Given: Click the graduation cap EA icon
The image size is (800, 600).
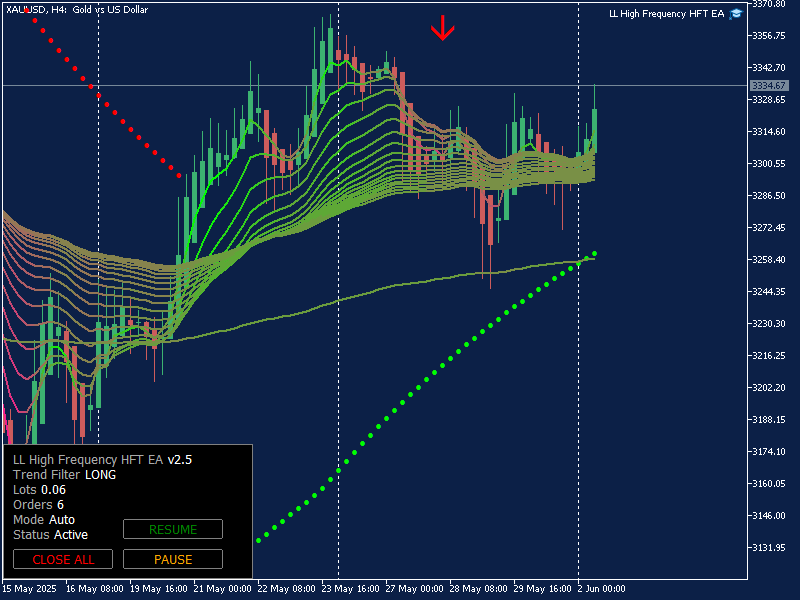Looking at the screenshot, I should [736, 14].
